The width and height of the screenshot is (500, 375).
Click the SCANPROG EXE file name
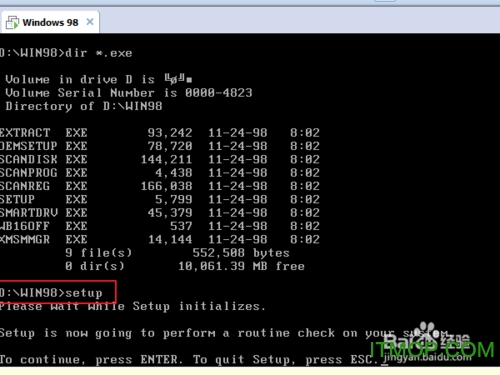click(43, 173)
